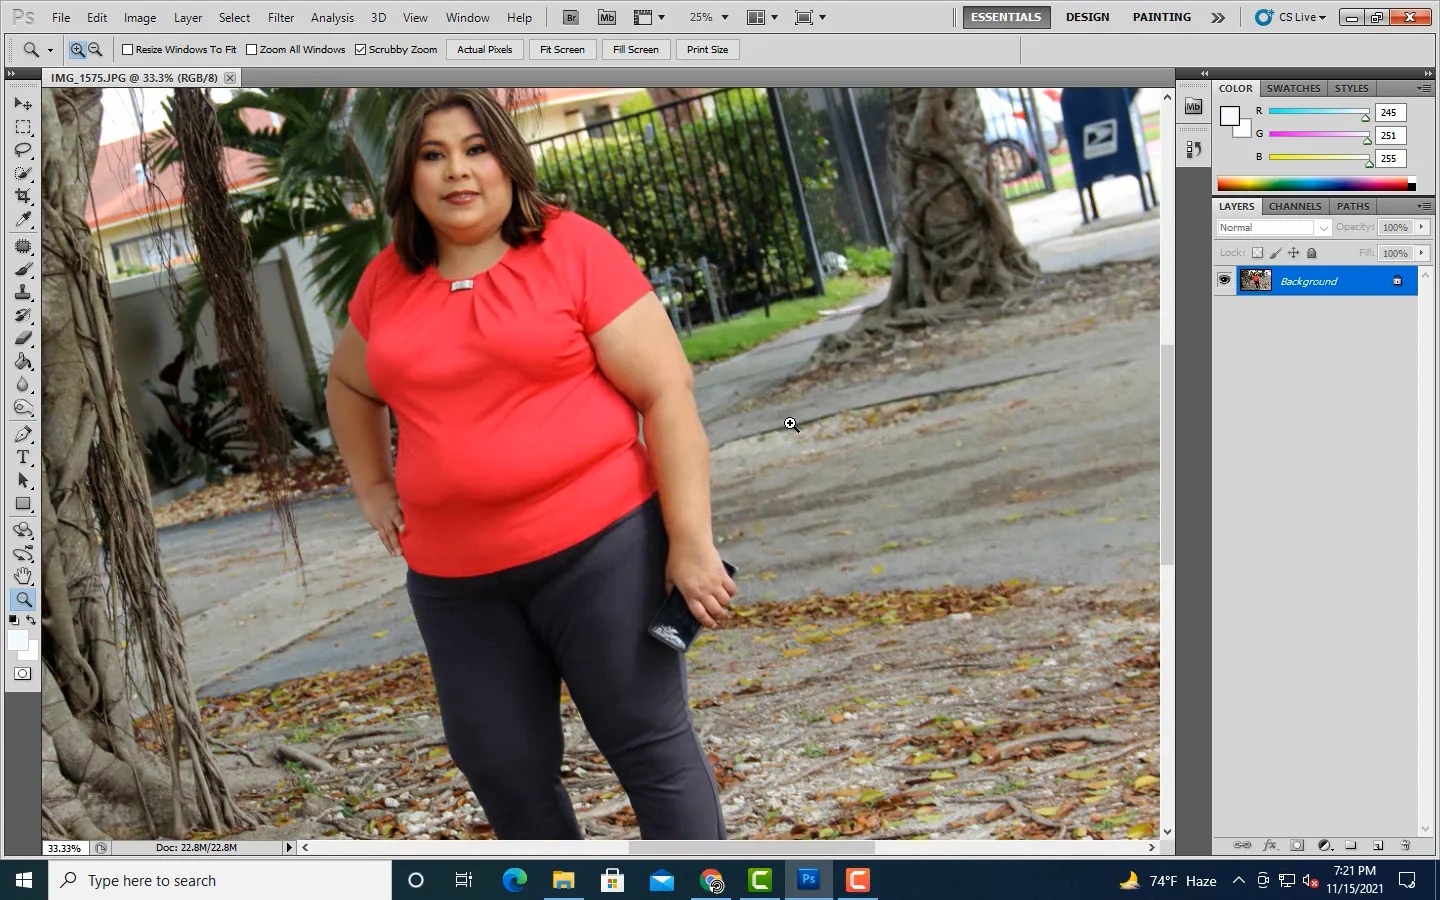Delete layer with the Layers panel trash icon
The height and width of the screenshot is (900, 1440).
pyautogui.click(x=1405, y=845)
